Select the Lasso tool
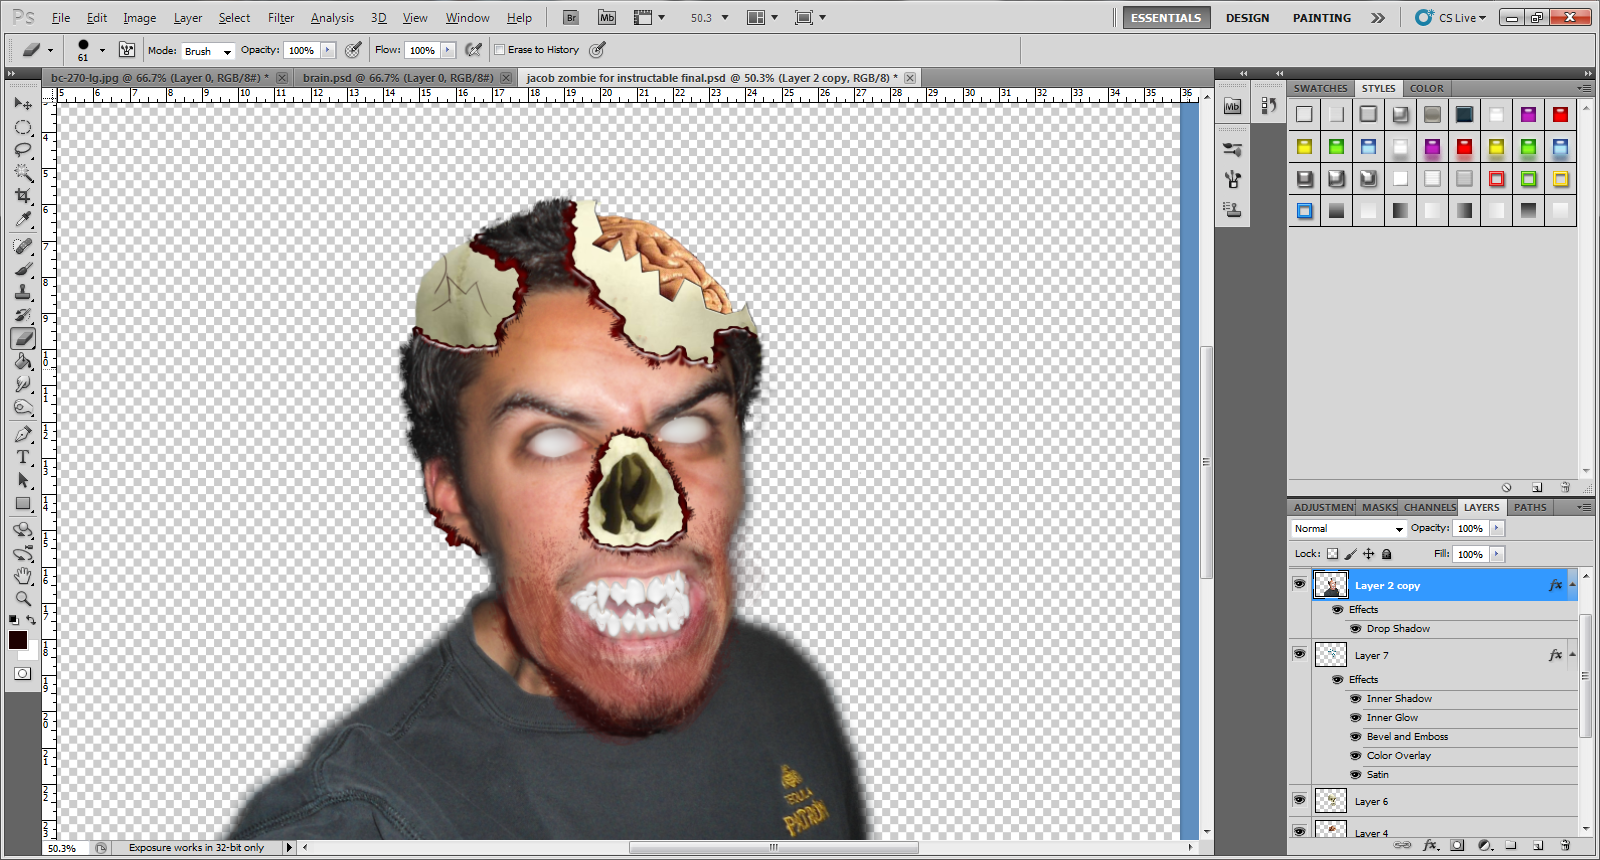1600x860 pixels. [x=23, y=150]
